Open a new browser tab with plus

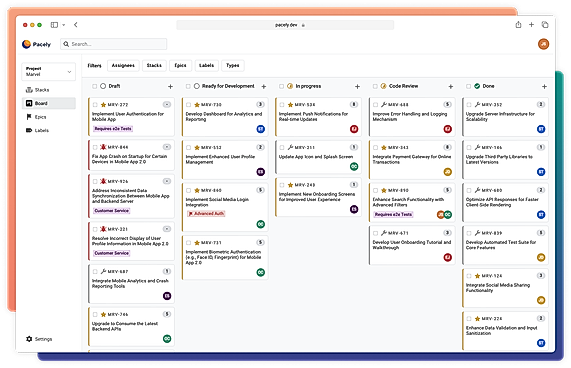[x=531, y=25]
